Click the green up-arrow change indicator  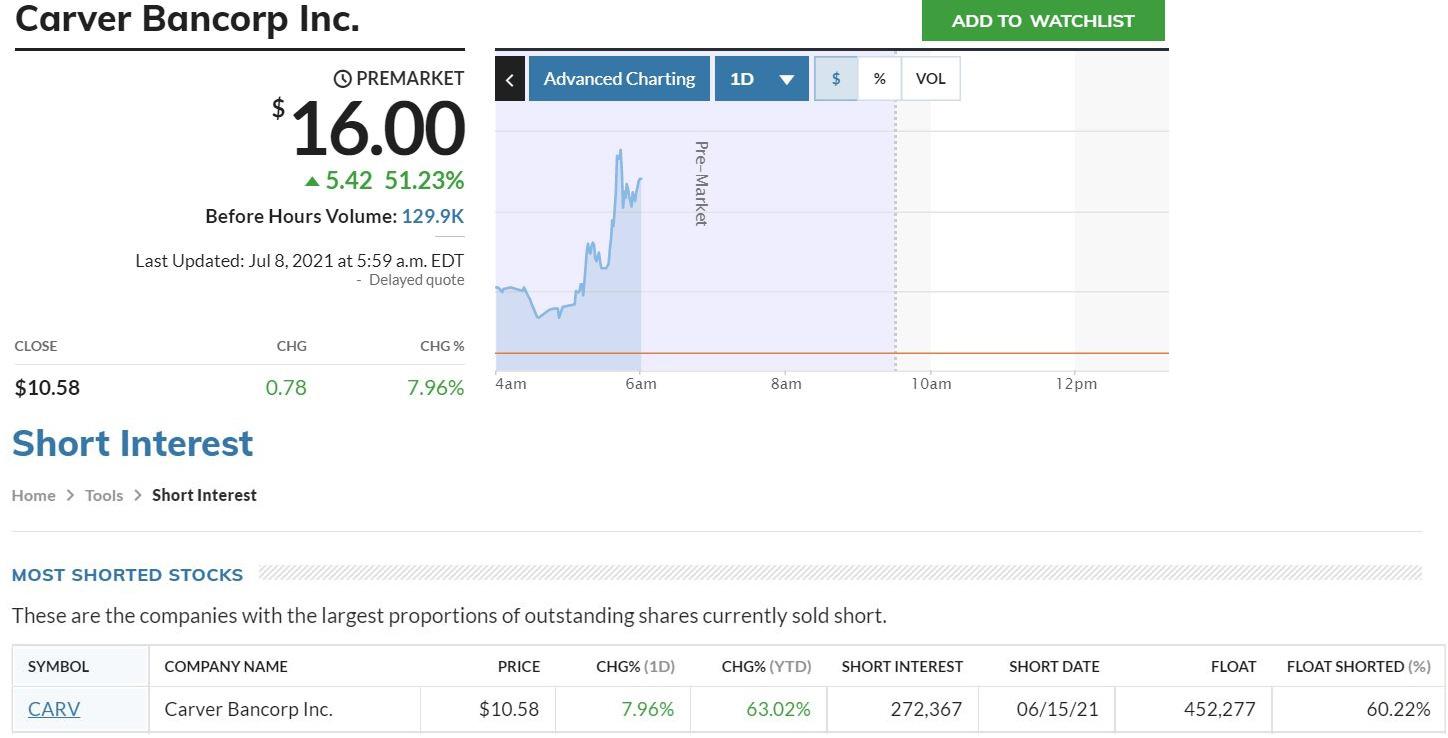click(x=311, y=180)
